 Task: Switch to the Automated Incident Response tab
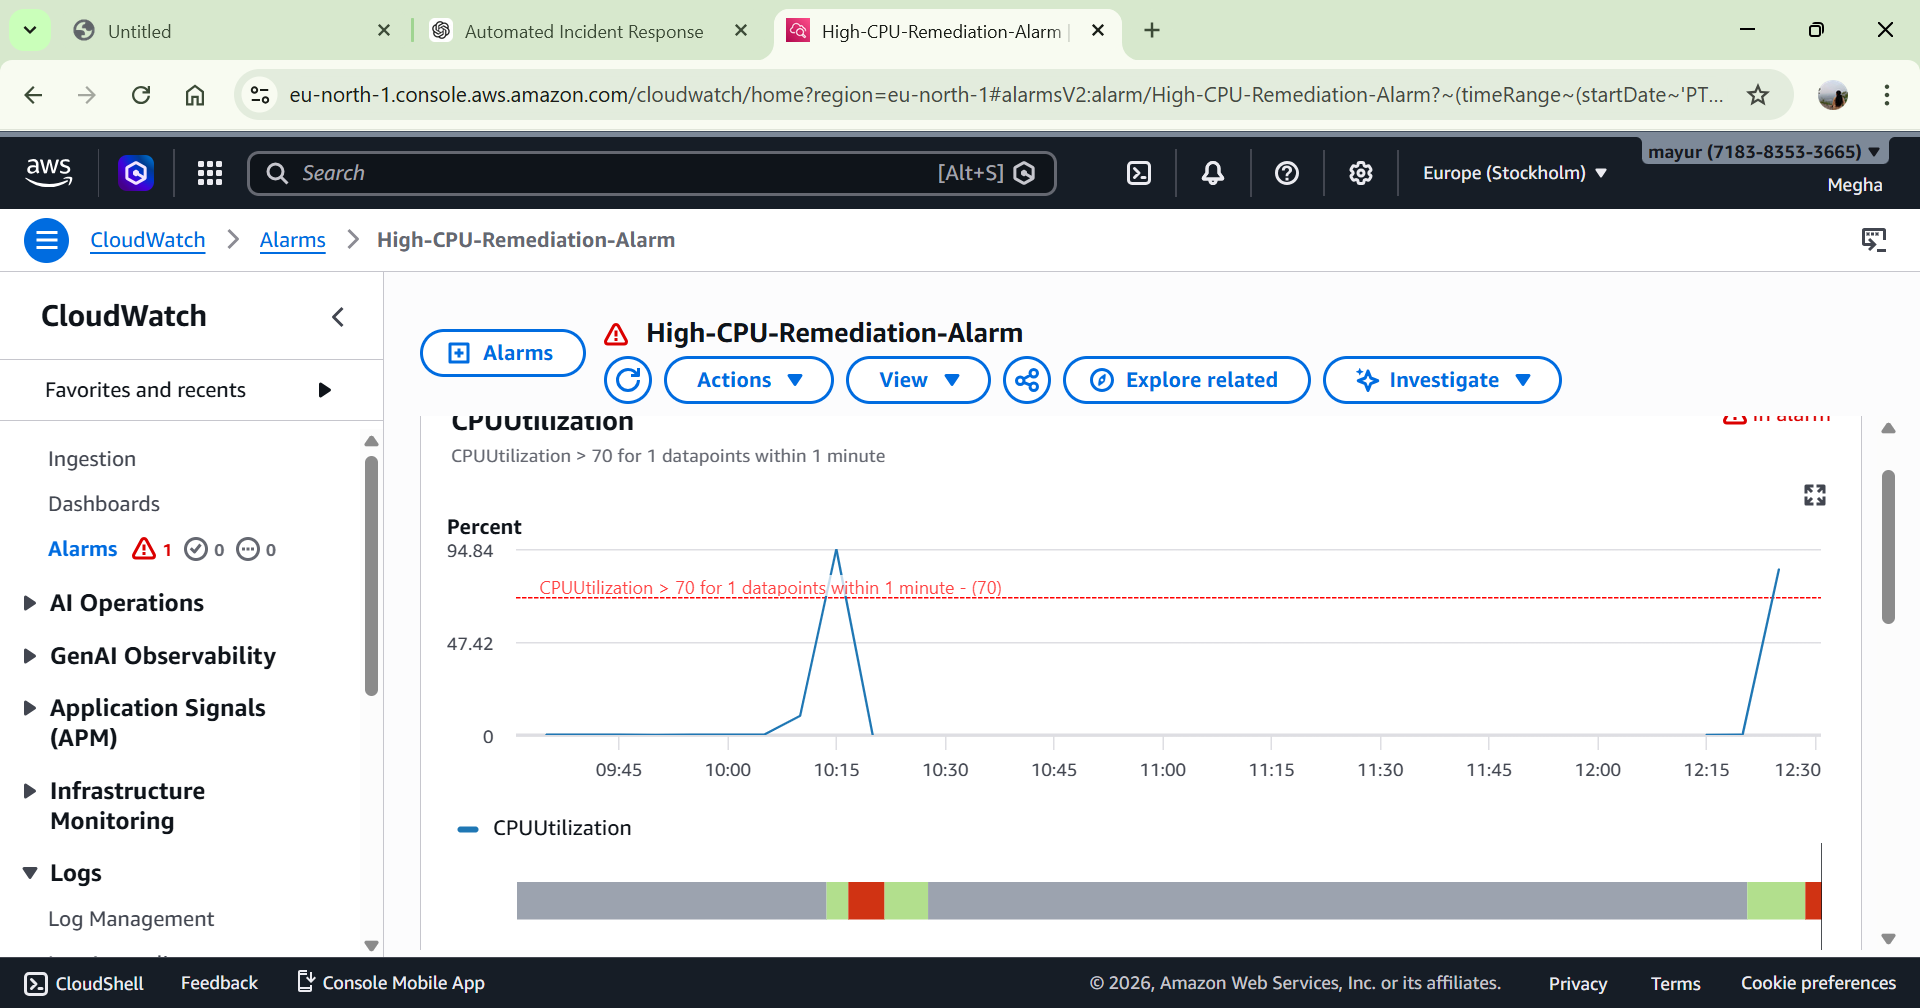590,31
